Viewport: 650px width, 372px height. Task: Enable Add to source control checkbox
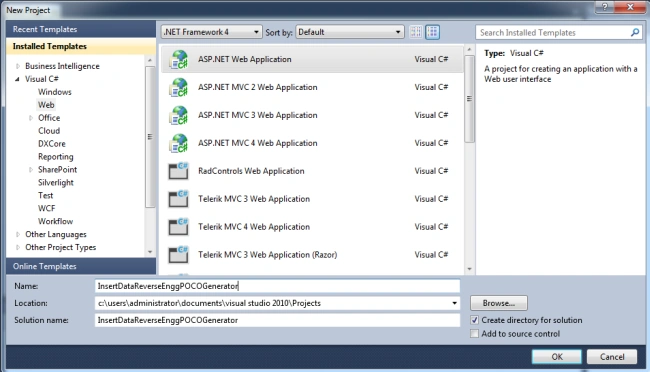(475, 334)
